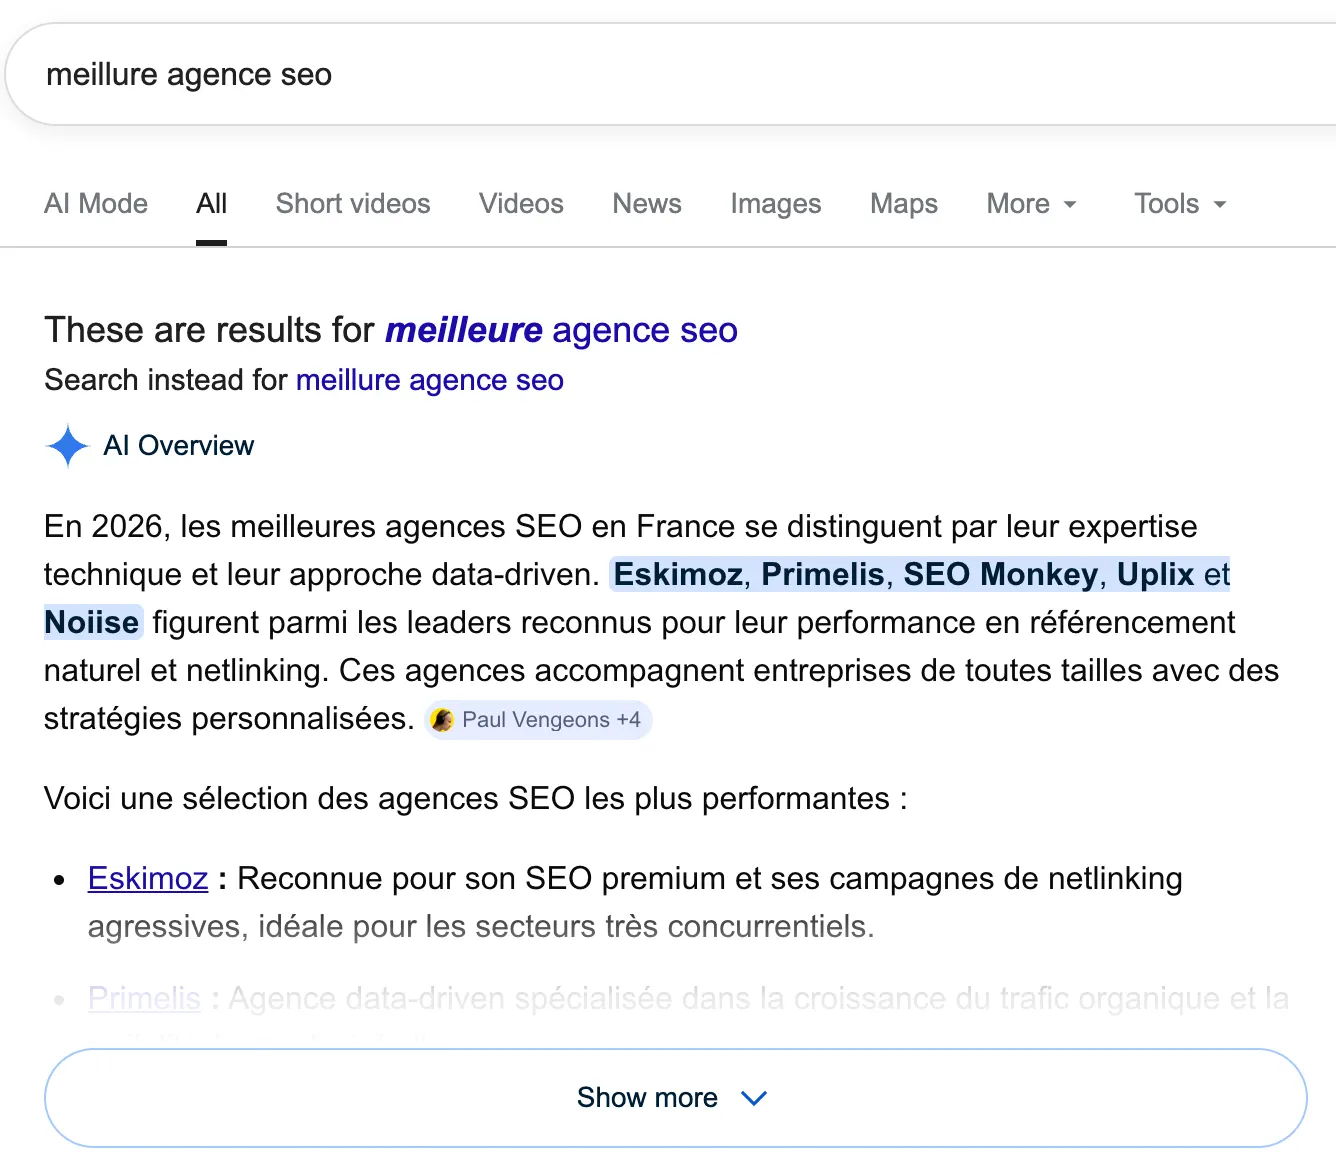Click the corrected "meilleure agence seo" link
The image size is (1336, 1166).
pos(561,330)
